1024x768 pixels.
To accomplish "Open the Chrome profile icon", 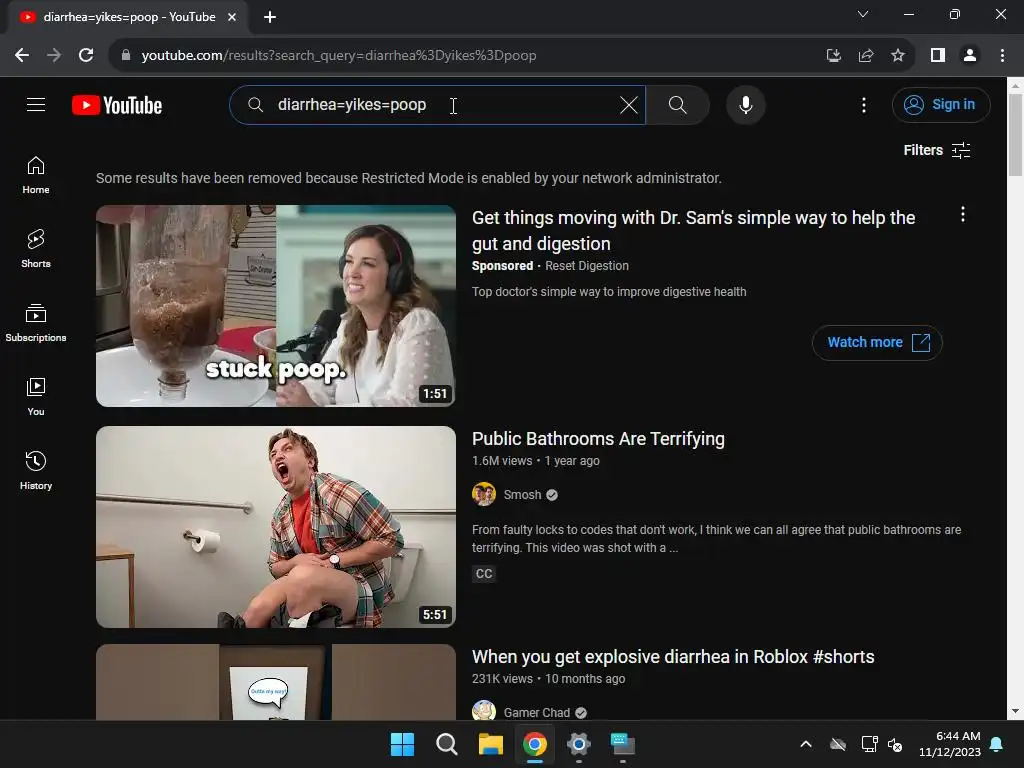I will (x=970, y=56).
